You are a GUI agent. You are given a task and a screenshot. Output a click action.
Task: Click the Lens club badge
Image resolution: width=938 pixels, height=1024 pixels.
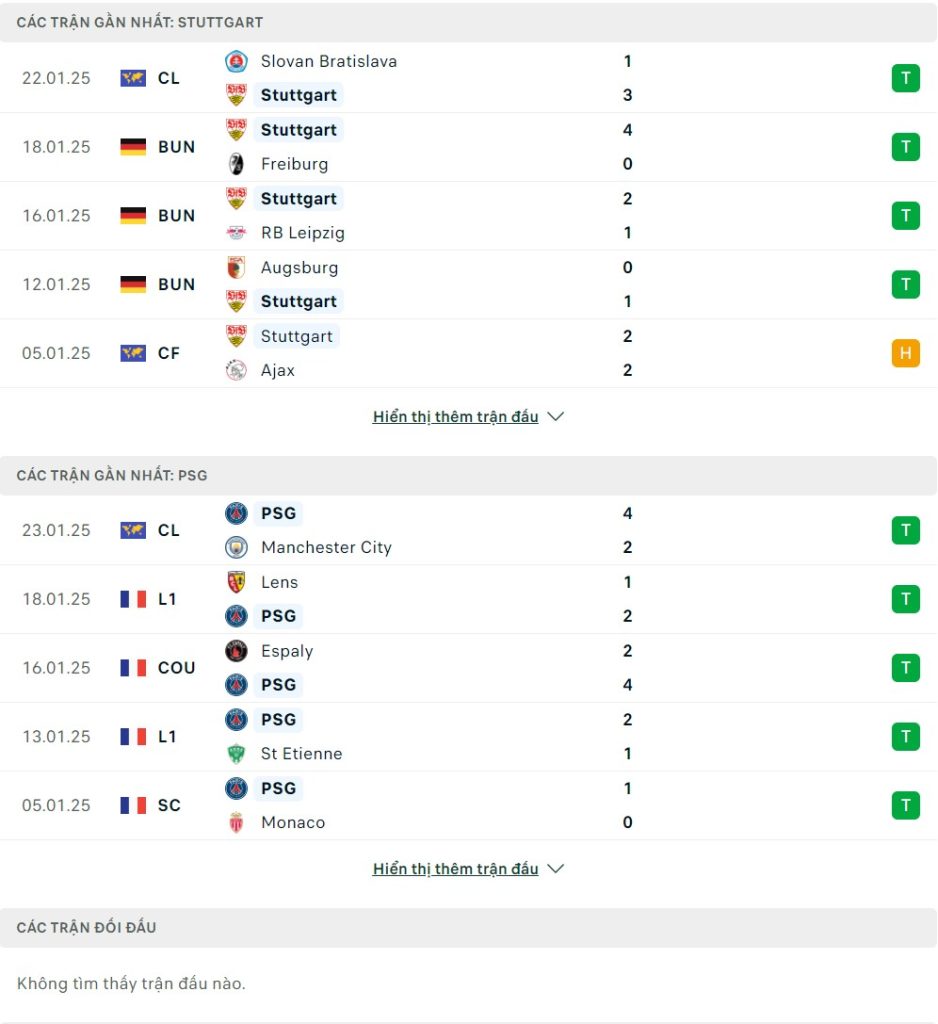236,582
